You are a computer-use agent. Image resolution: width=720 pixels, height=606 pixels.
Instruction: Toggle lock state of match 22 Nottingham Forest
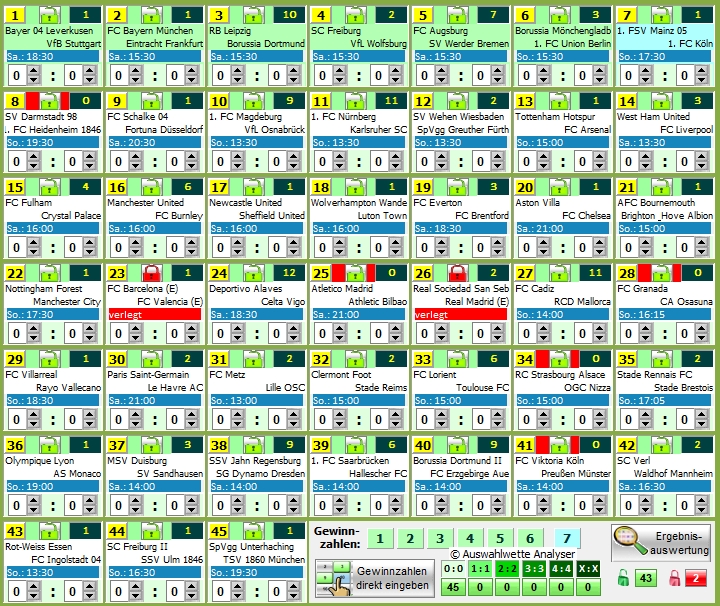click(50, 273)
